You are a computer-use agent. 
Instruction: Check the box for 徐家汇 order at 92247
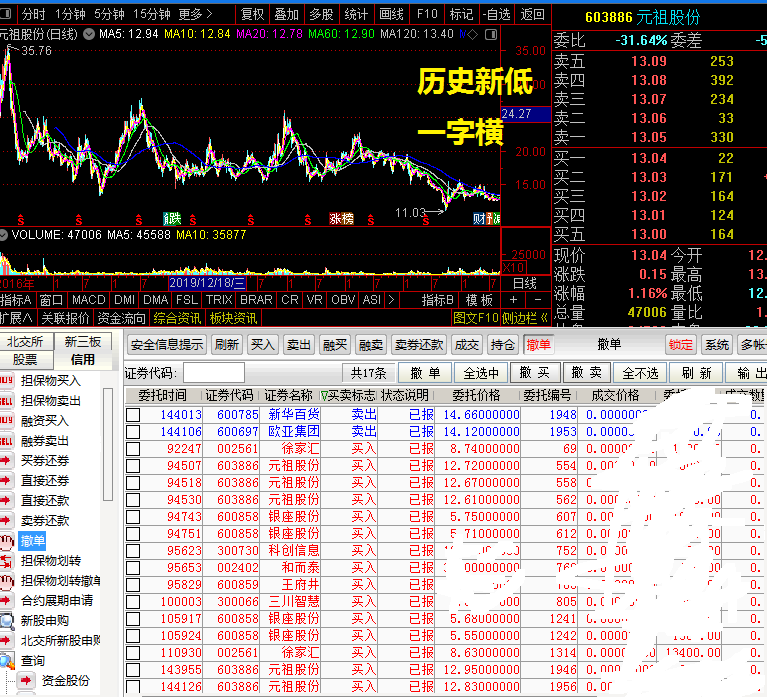point(133,449)
